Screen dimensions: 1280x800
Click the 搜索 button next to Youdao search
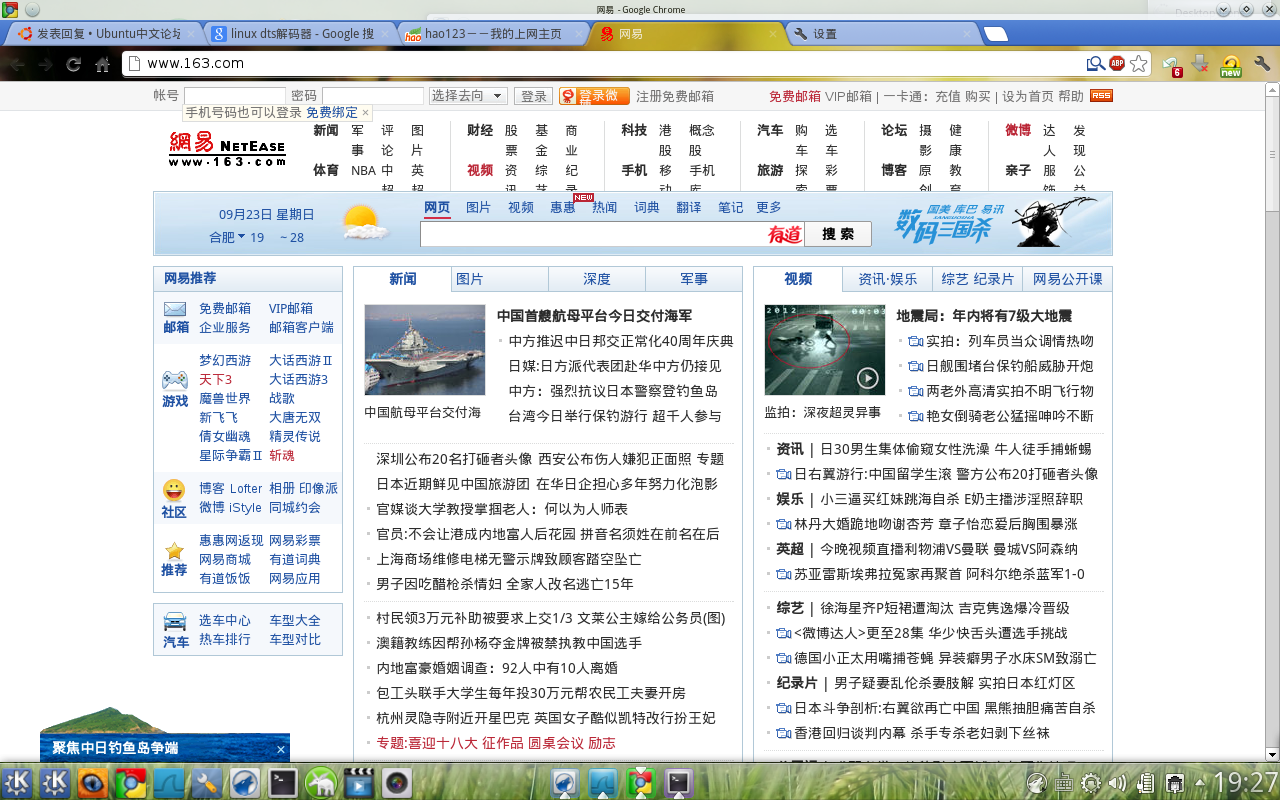point(838,234)
